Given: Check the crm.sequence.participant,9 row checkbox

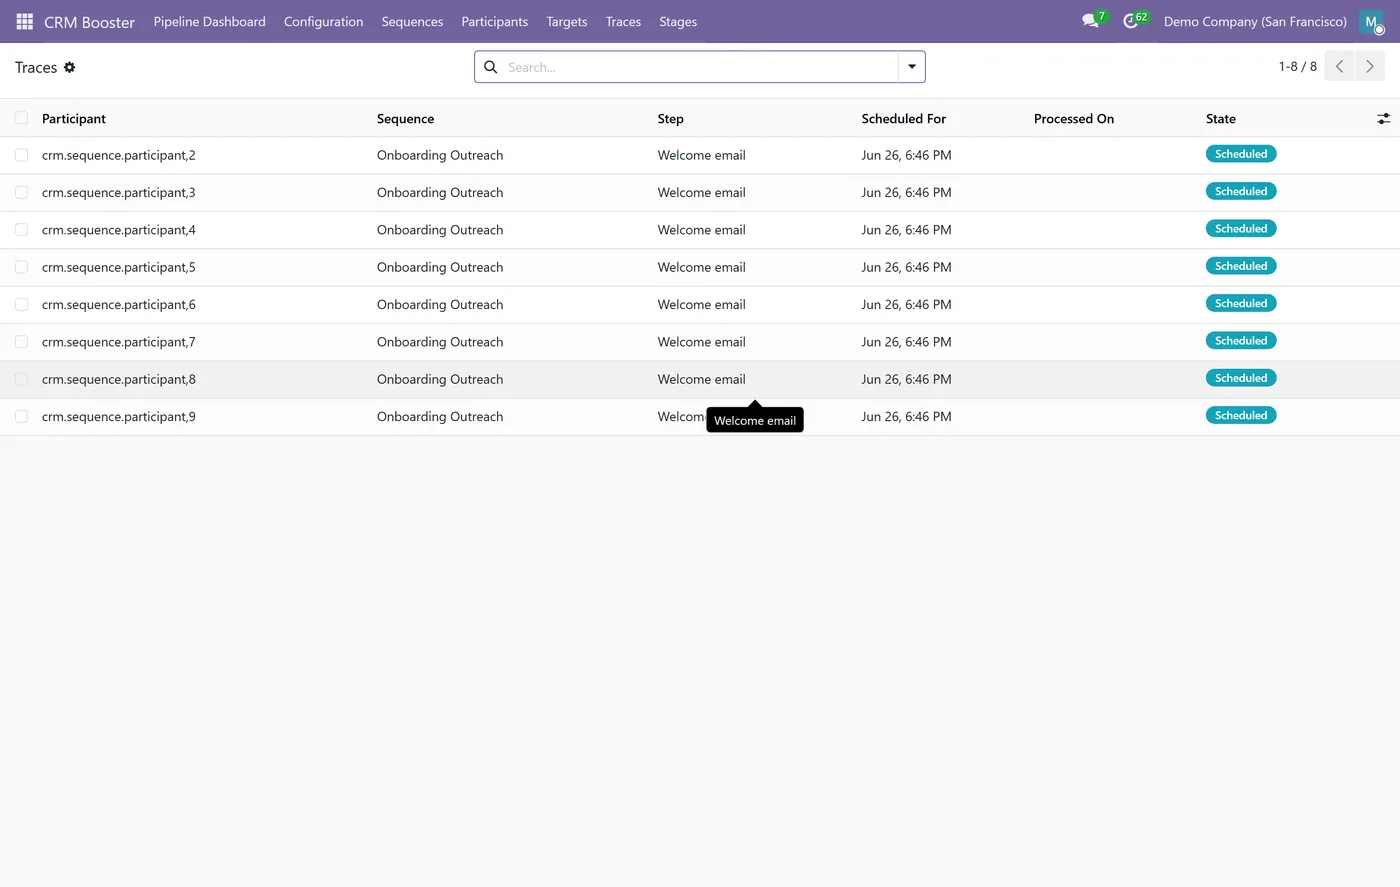Looking at the screenshot, I should 21,416.
